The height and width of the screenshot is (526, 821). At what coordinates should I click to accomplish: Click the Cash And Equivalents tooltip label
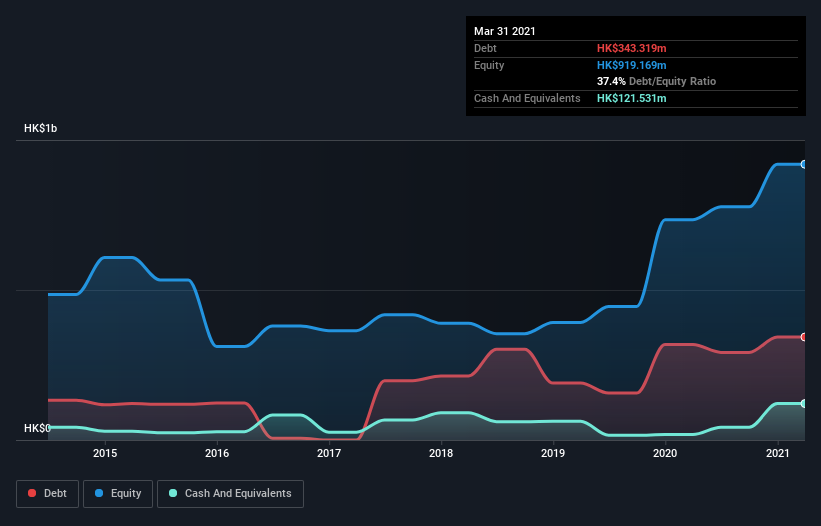[x=527, y=98]
